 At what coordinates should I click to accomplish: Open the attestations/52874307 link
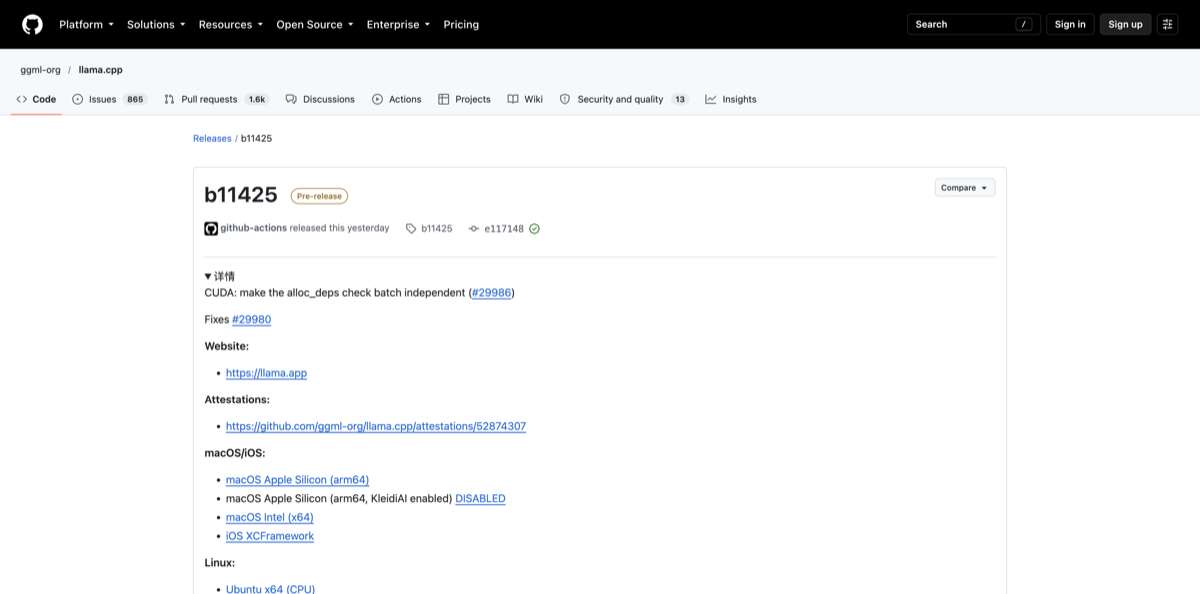click(376, 426)
